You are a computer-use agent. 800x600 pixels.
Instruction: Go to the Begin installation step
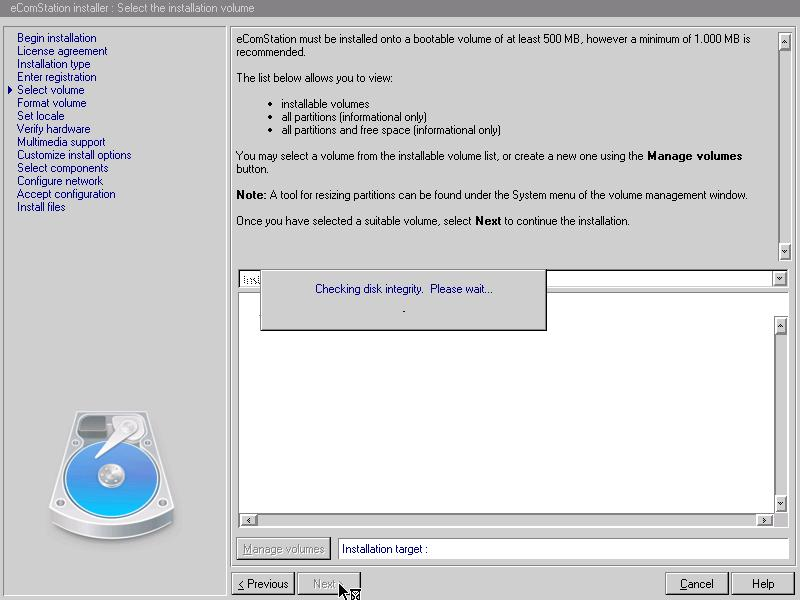pos(57,38)
